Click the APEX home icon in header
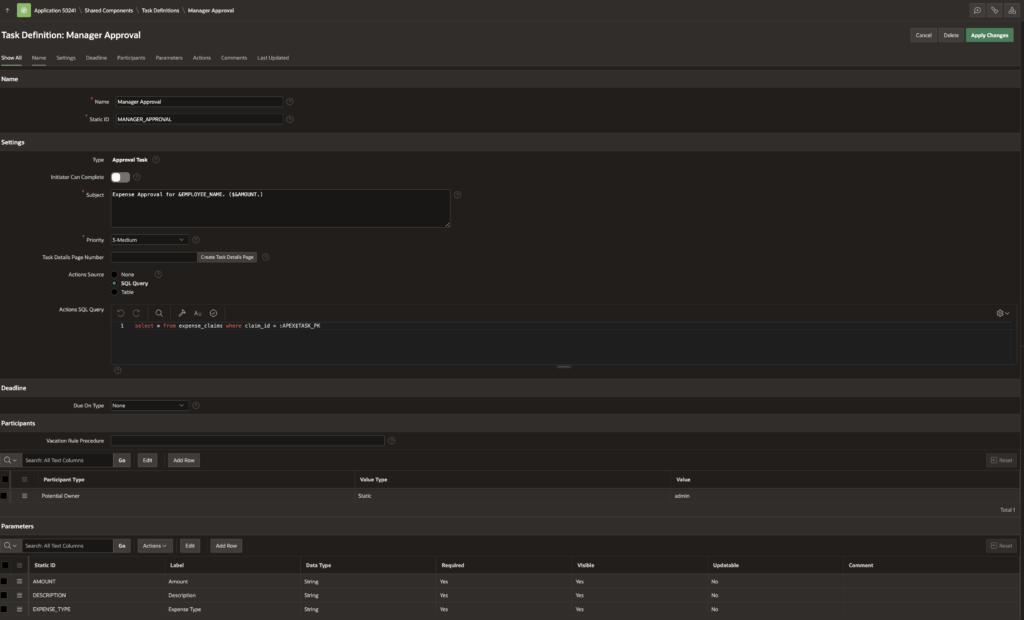Screen dimensions: 1024x620 (23, 10)
